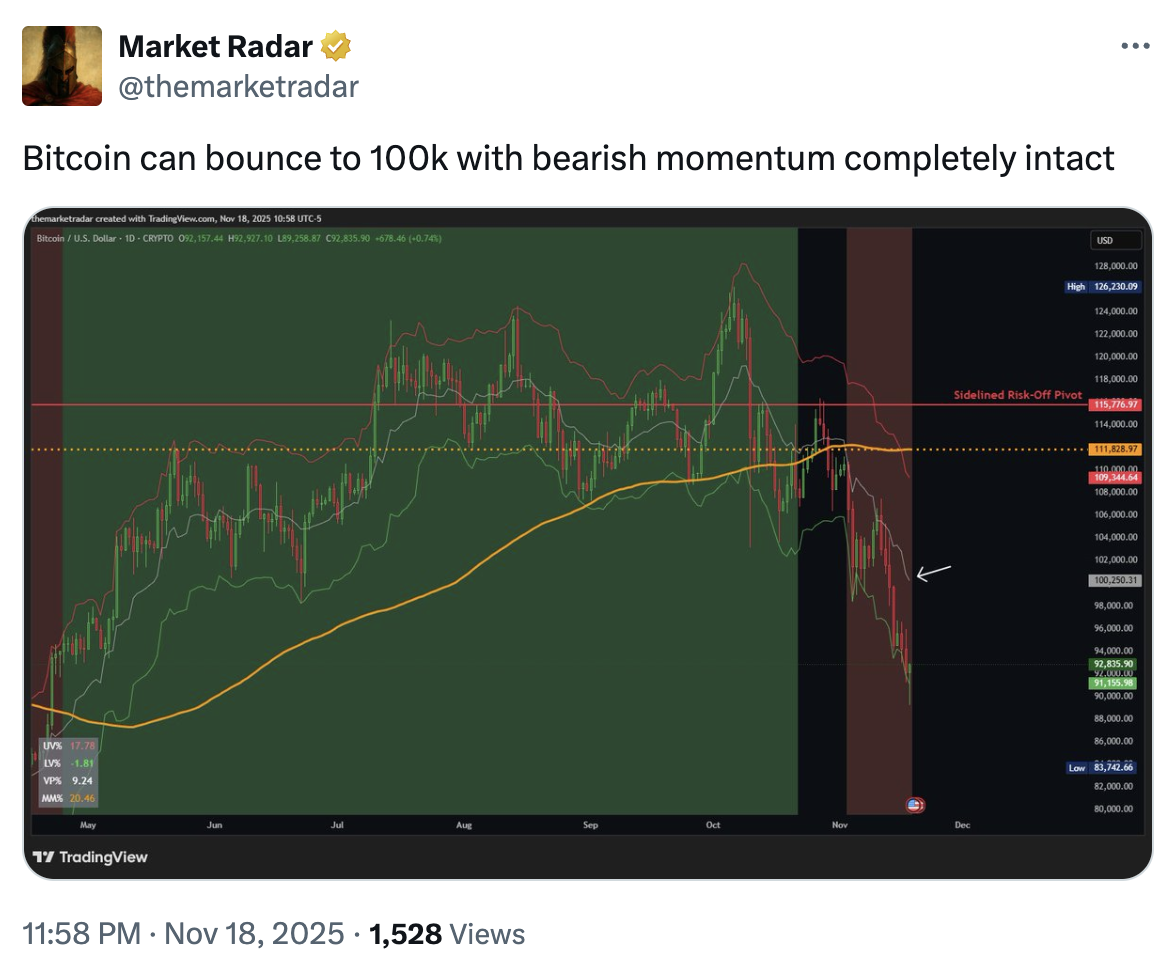Click the Bitcoin / U.S. Dollar chart title
The width and height of the screenshot is (1172, 962).
[104, 239]
